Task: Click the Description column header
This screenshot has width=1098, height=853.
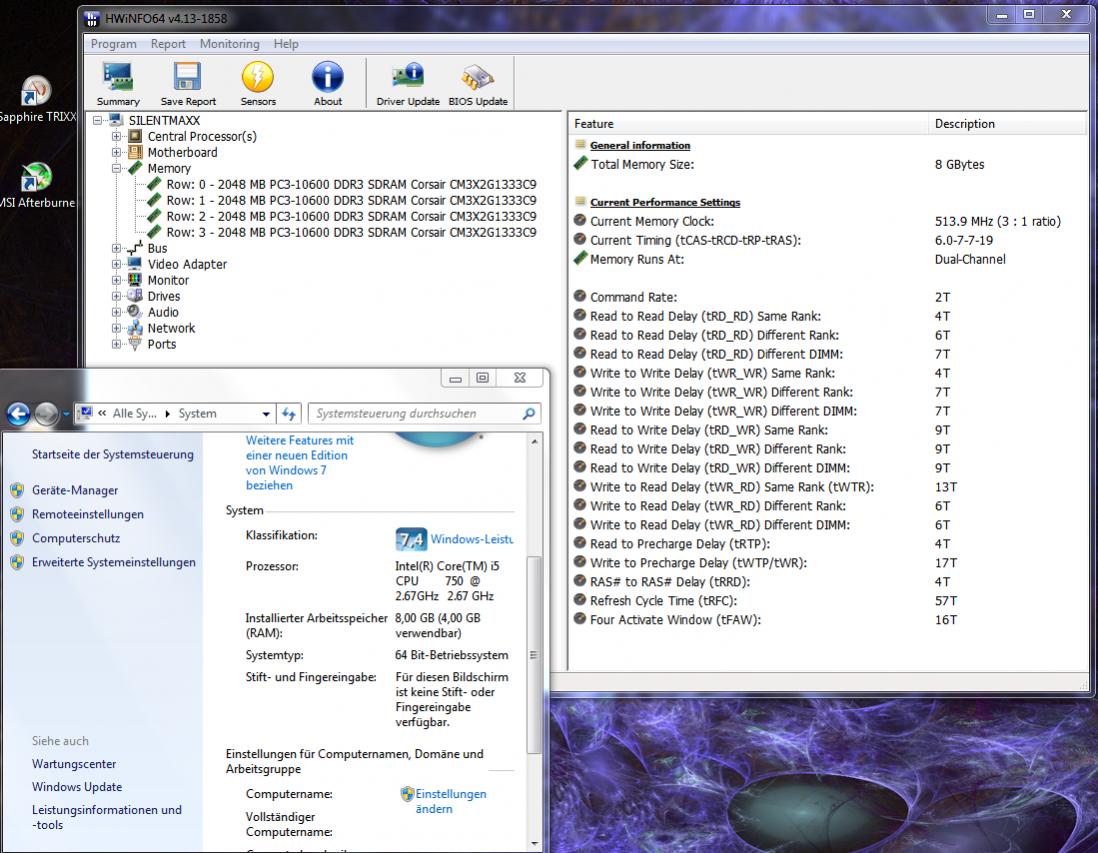Action: pos(1008,124)
